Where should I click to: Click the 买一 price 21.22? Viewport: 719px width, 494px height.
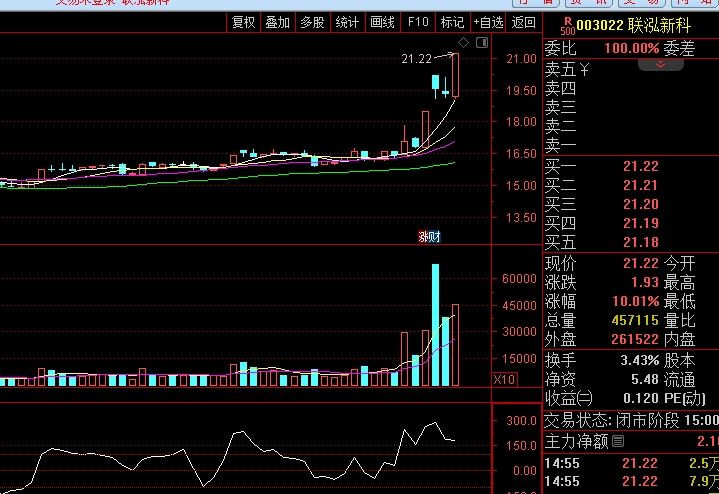click(641, 166)
